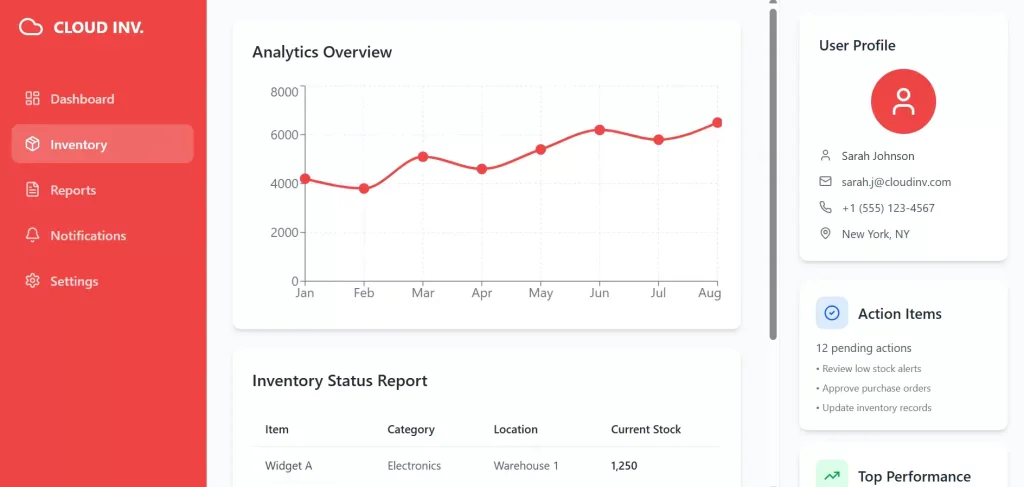Click the User Profile heading
Screen dimensions: 1024x487
(x=857, y=46)
